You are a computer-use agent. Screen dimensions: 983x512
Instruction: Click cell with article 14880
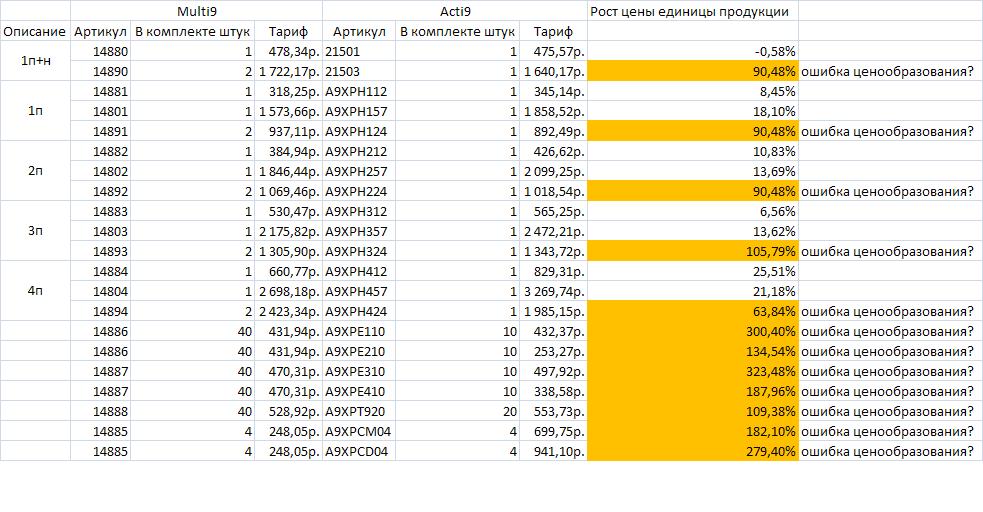[100, 51]
